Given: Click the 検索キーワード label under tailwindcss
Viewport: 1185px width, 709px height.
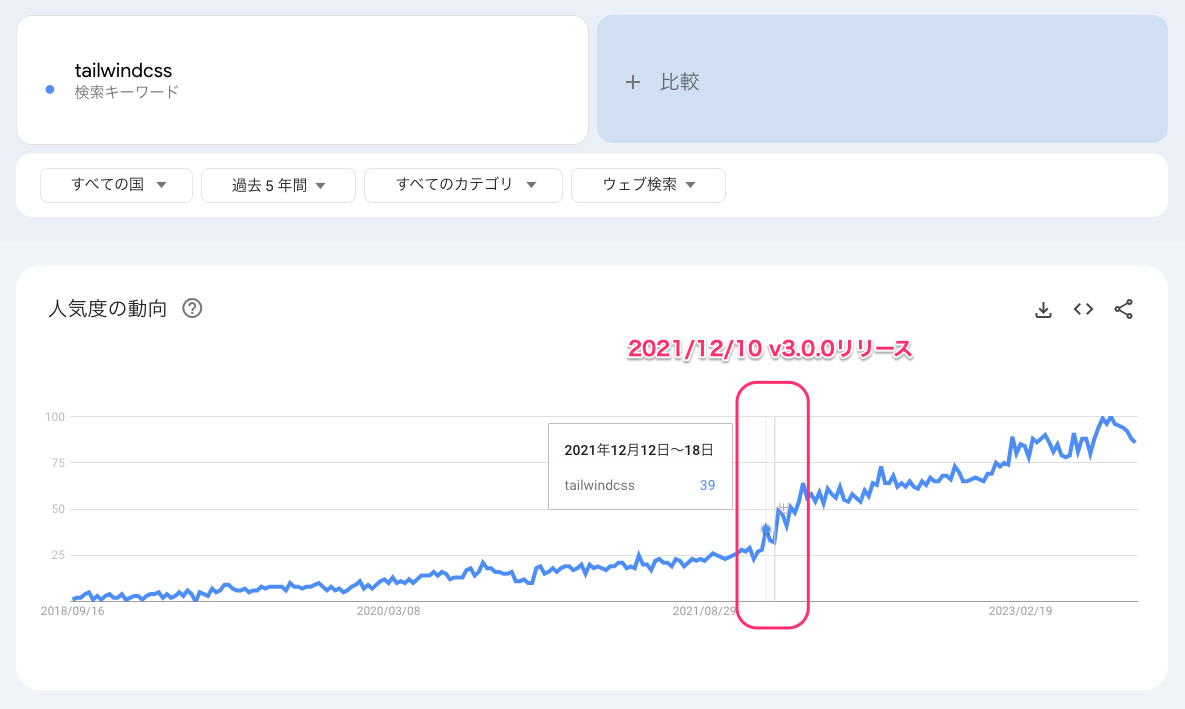Looking at the screenshot, I should pos(126,92).
